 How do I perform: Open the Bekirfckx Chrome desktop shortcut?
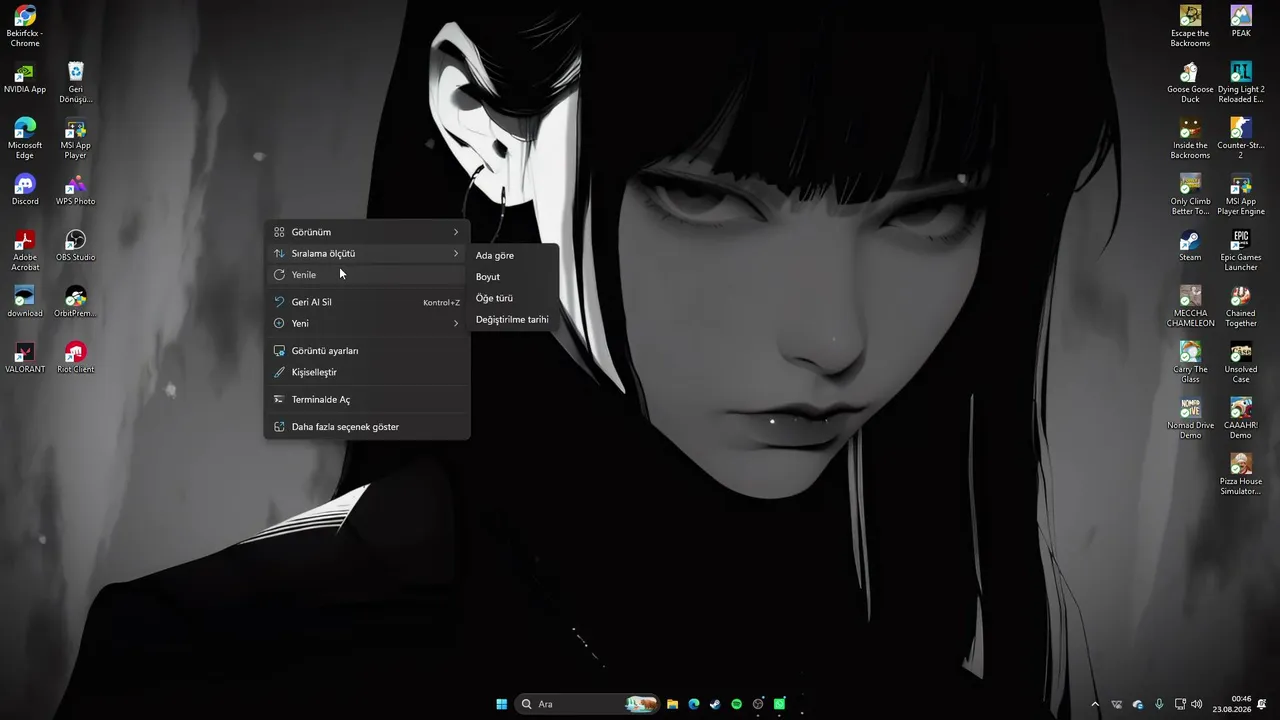coord(25,26)
